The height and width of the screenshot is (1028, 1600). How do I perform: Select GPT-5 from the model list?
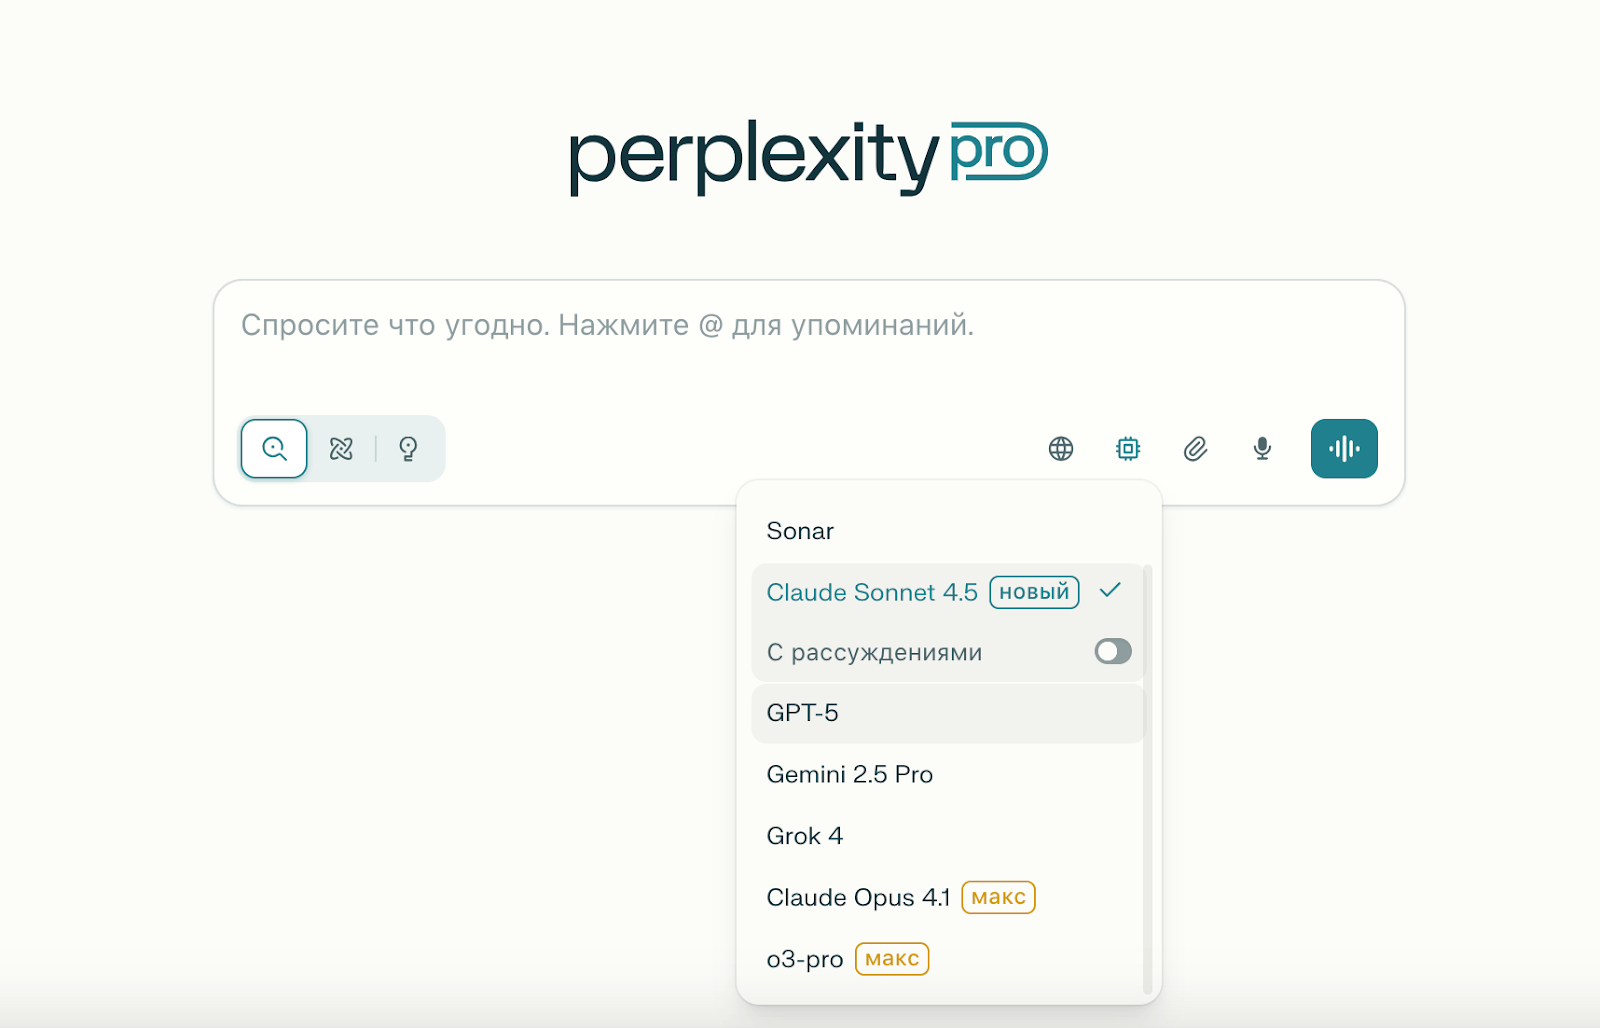pyautogui.click(x=803, y=713)
